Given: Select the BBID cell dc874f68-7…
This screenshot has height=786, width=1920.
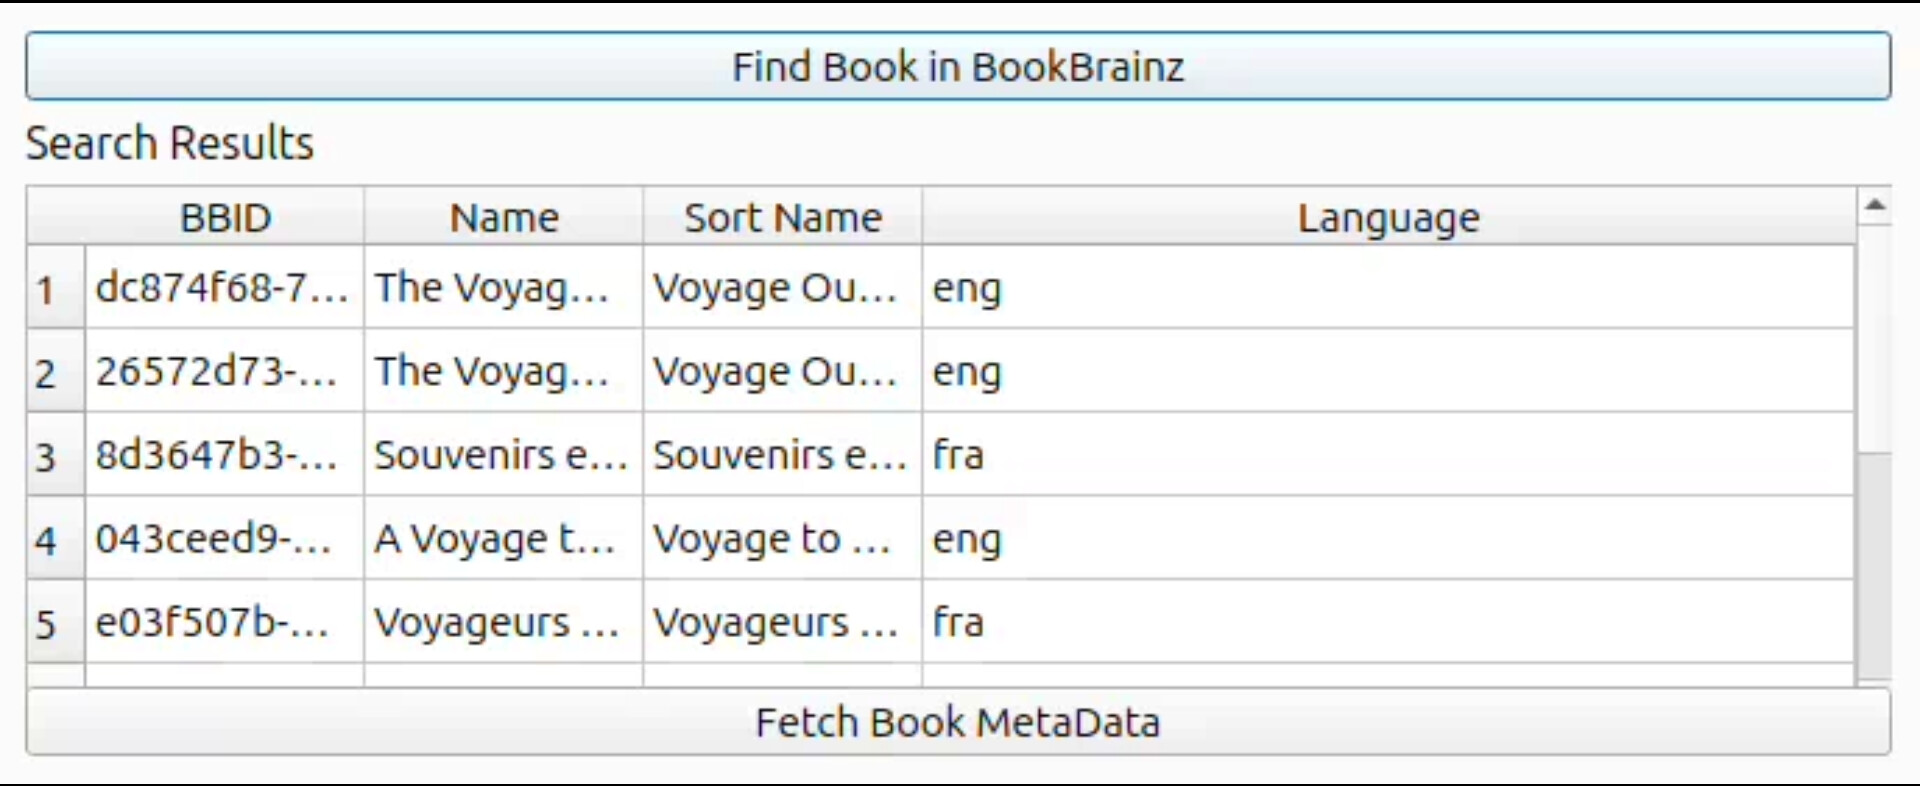Looking at the screenshot, I should pyautogui.click(x=223, y=288).
